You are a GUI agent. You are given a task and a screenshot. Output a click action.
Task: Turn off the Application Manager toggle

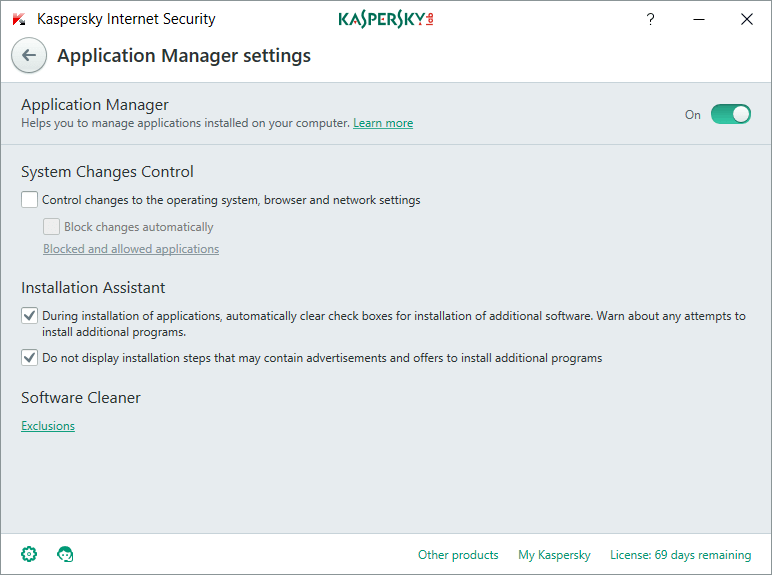pos(731,114)
